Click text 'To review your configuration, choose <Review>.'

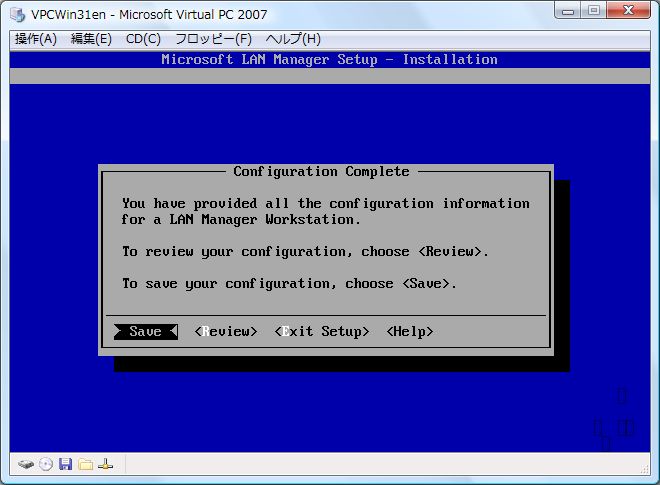[305, 252]
